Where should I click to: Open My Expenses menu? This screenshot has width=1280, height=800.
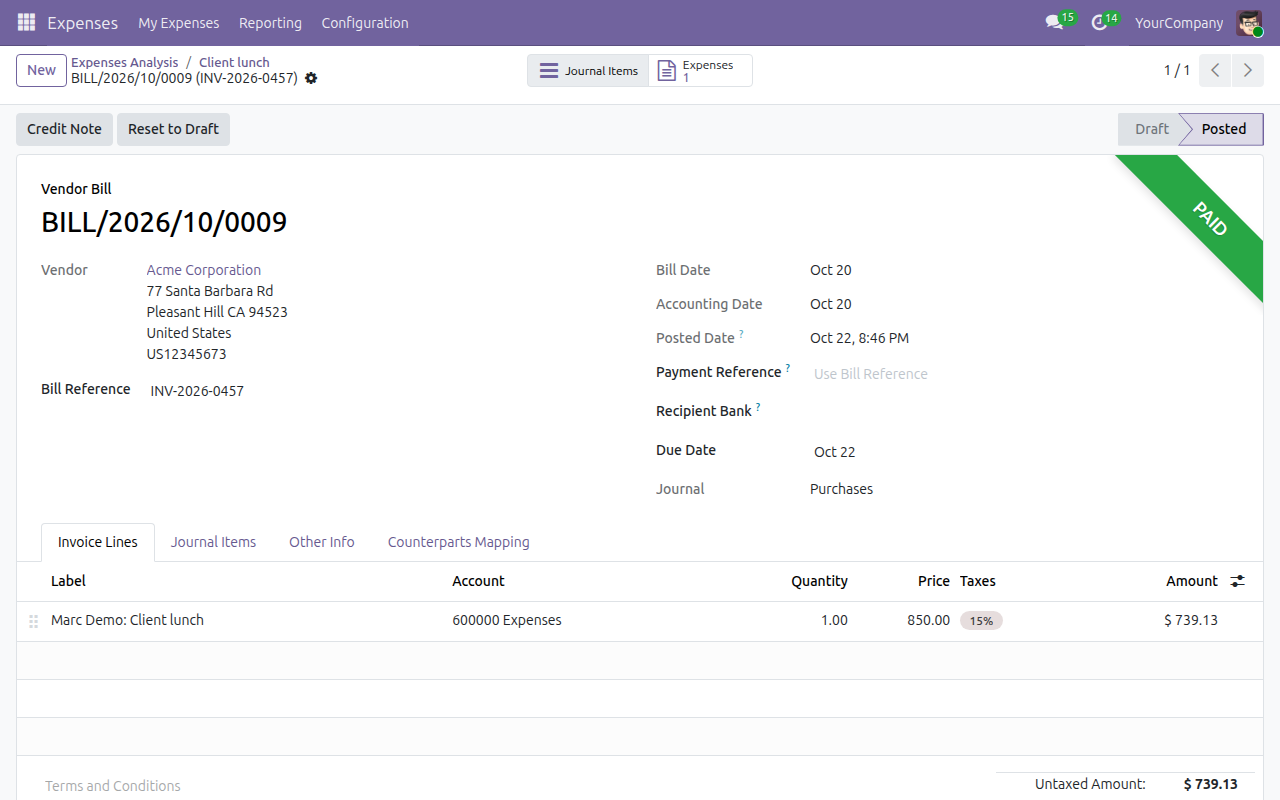tap(178, 22)
